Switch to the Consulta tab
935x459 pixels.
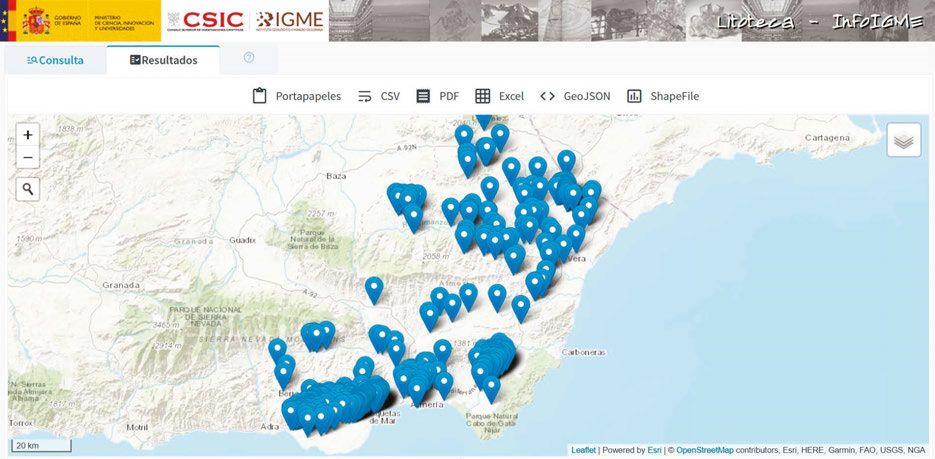point(55,60)
